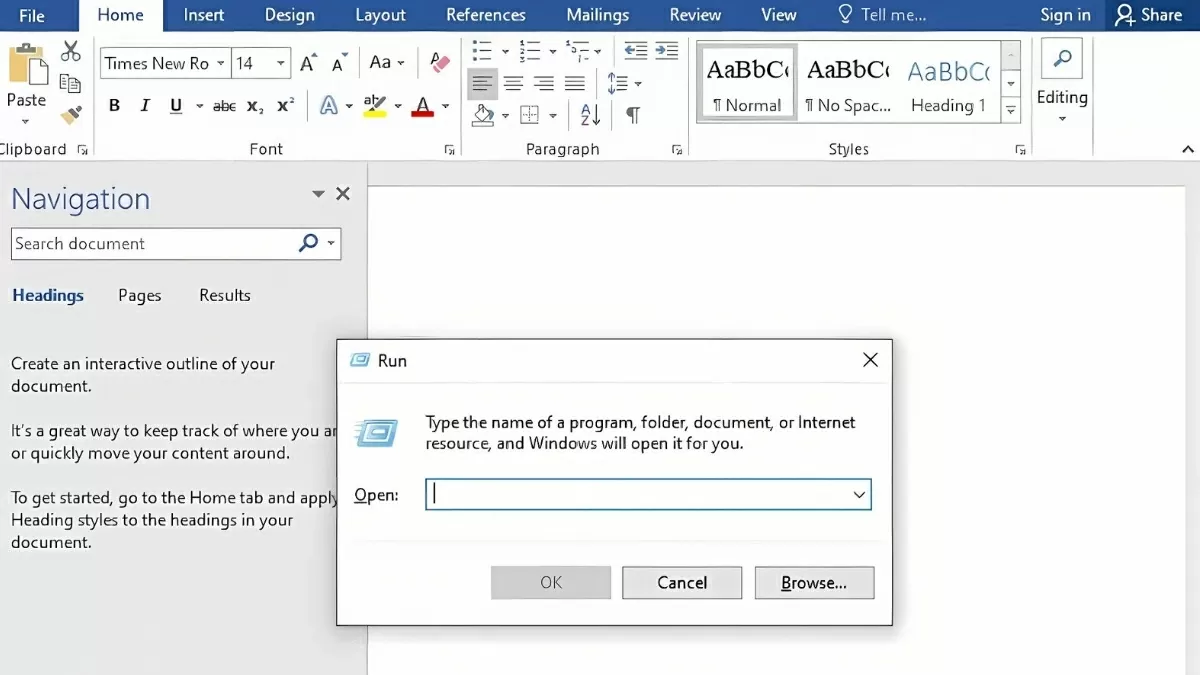Click the Subscript icon
1200x675 pixels.
(253, 105)
